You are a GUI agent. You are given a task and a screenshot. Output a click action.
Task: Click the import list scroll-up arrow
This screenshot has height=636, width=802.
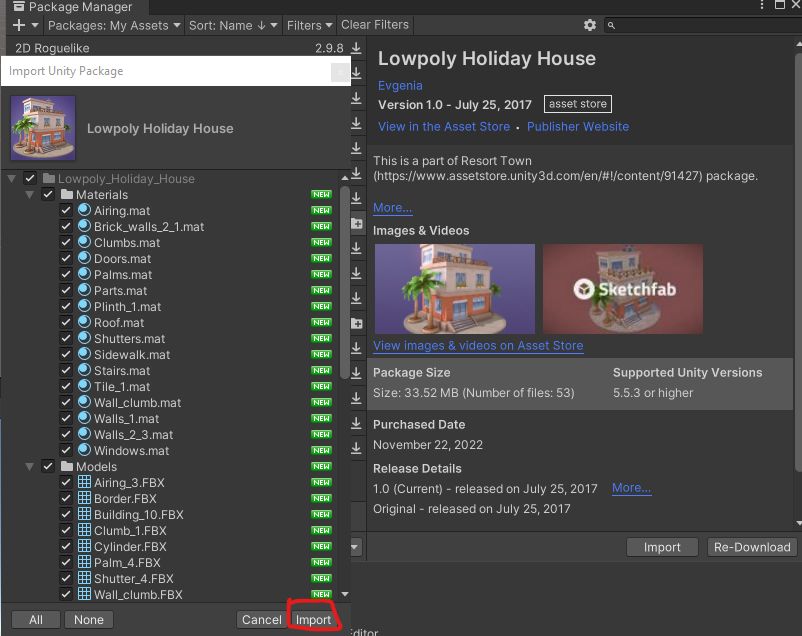(x=345, y=178)
